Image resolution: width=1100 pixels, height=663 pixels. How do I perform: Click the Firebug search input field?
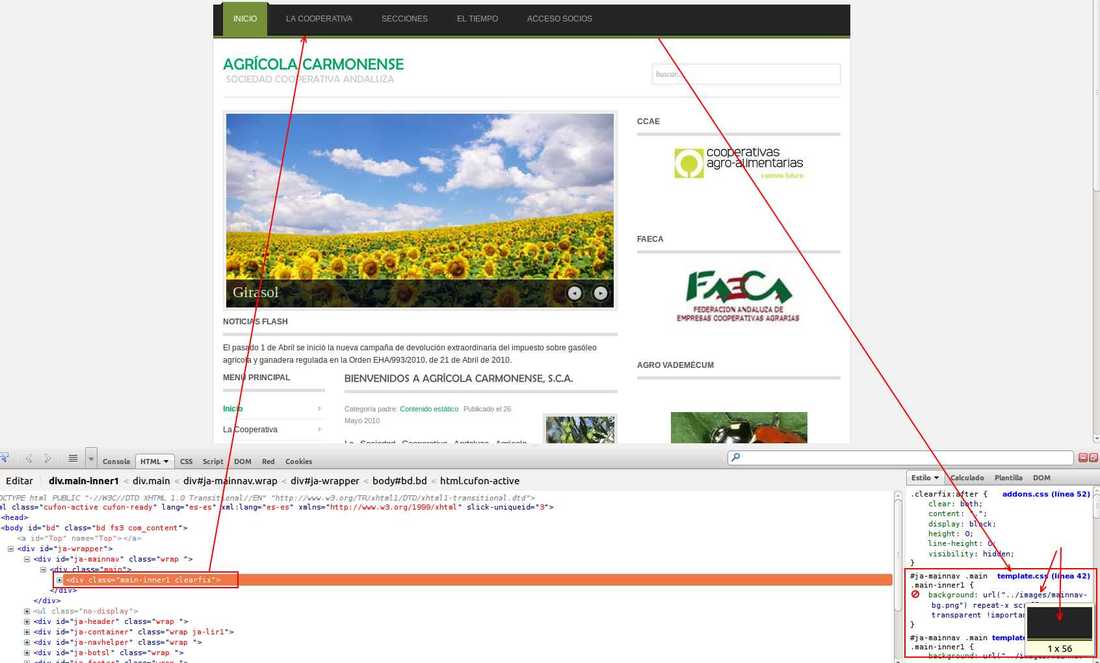tap(901, 457)
